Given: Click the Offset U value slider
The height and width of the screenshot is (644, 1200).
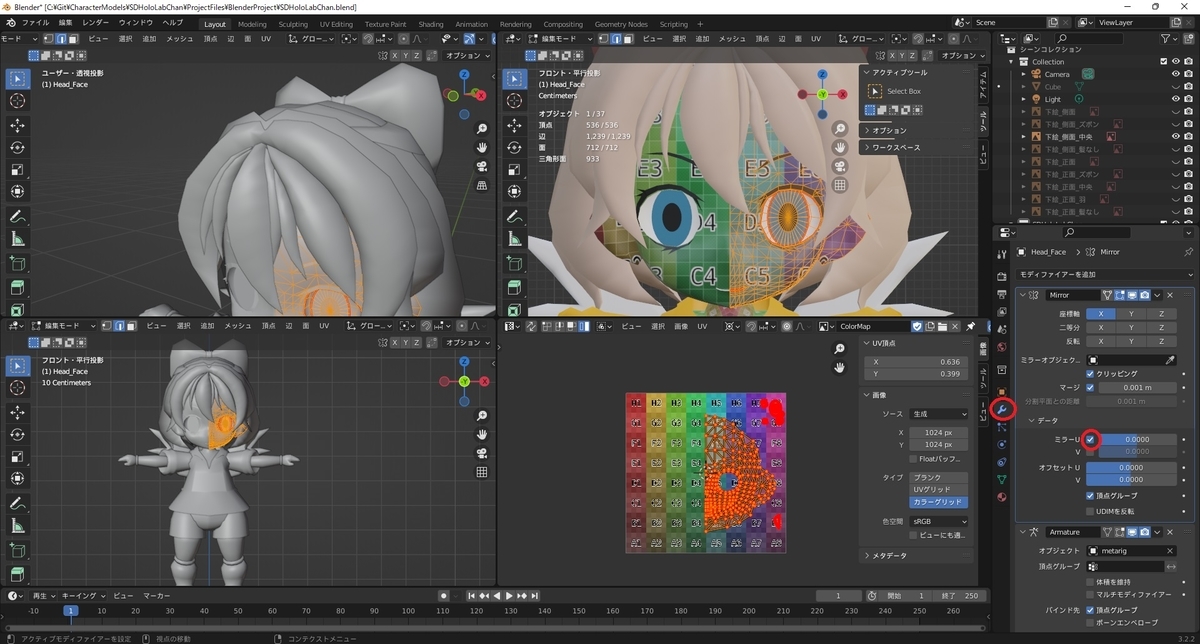Looking at the screenshot, I should pyautogui.click(x=1131, y=467).
